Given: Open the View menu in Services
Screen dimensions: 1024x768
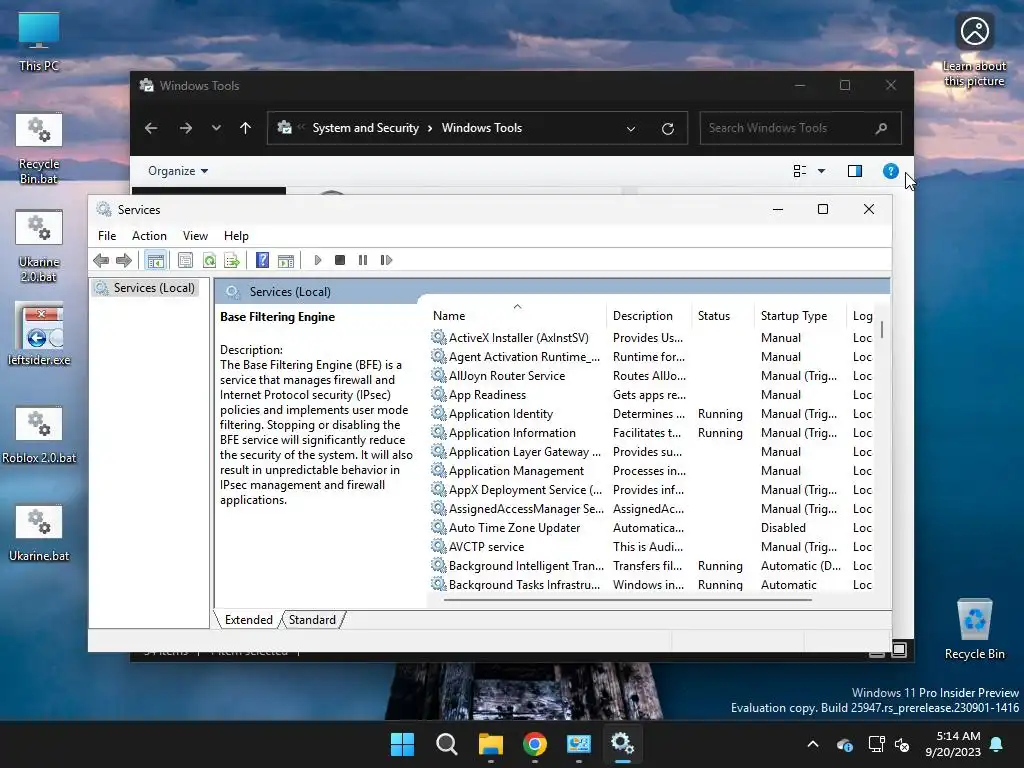Looking at the screenshot, I should pos(195,236).
